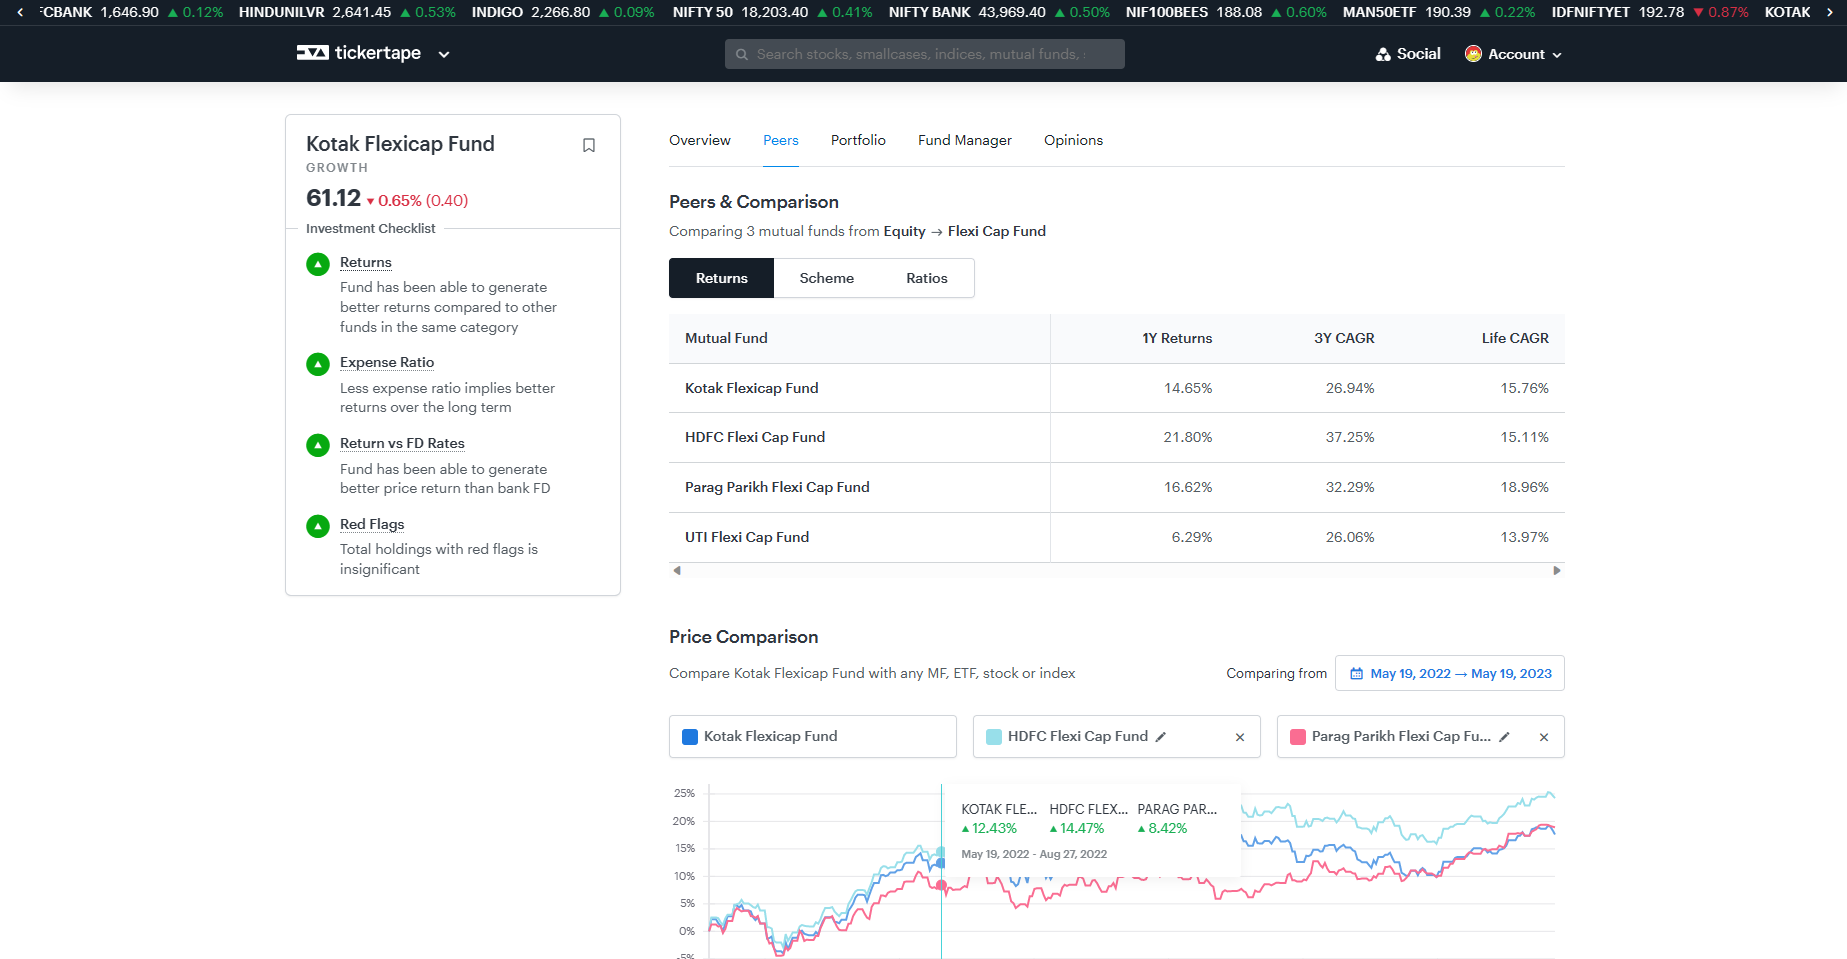Open UTI Flexi Cap Fund row

(x=1116, y=537)
